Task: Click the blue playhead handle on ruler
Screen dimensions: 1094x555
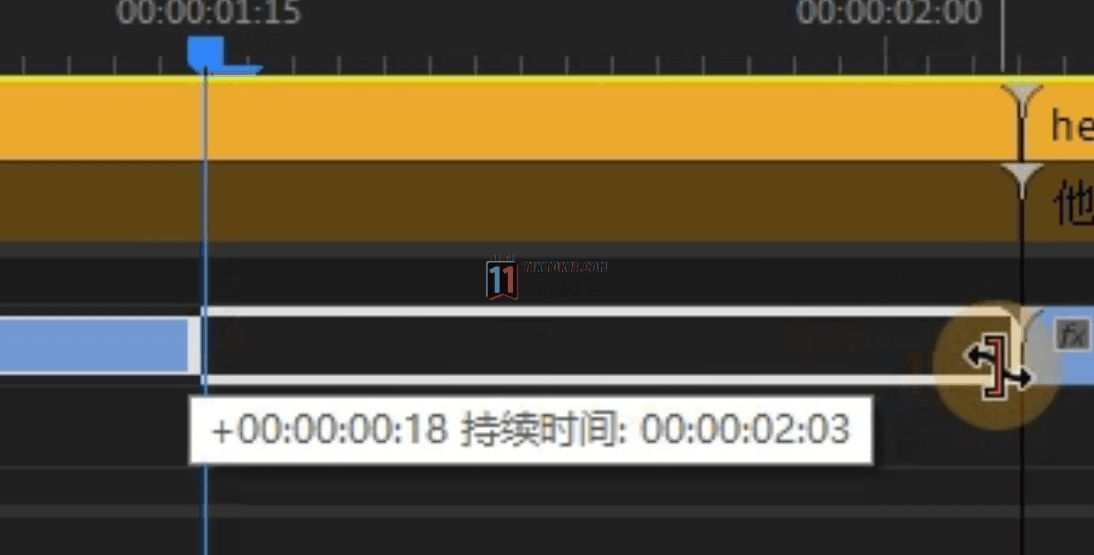Action: 207,54
